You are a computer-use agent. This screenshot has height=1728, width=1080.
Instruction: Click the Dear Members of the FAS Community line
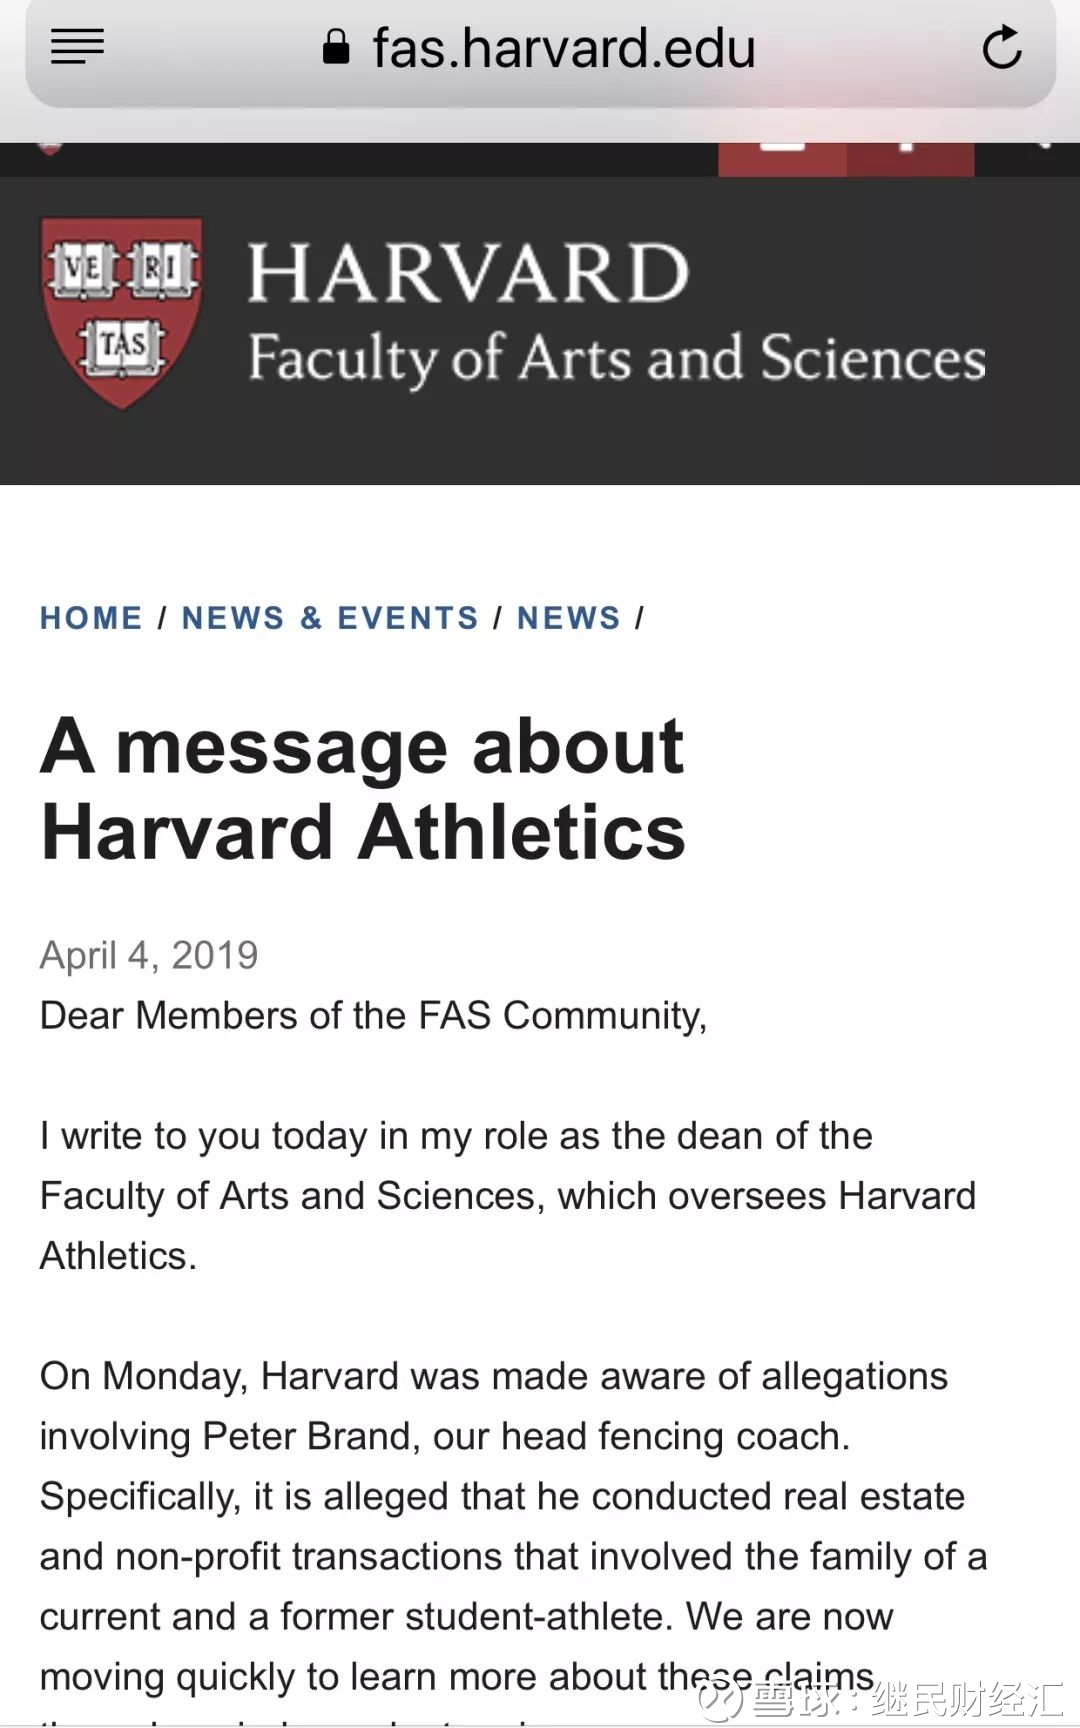click(x=373, y=1015)
